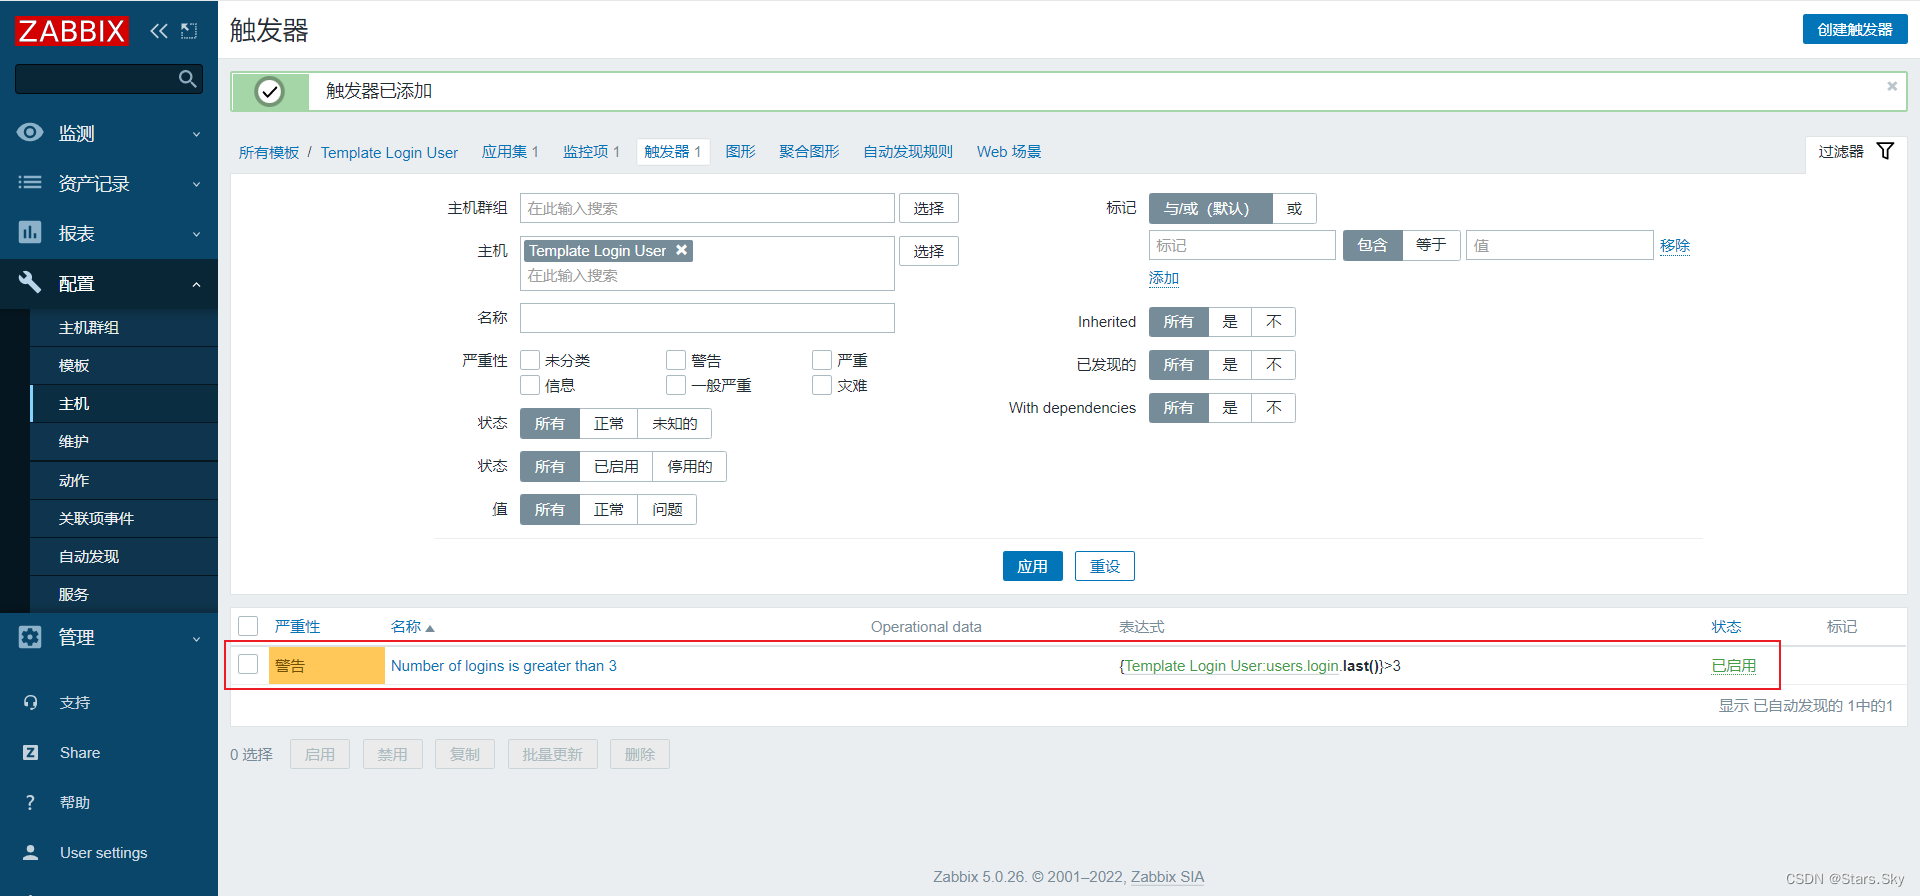
Task: Open the filter funnel icon
Action: pos(1885,151)
